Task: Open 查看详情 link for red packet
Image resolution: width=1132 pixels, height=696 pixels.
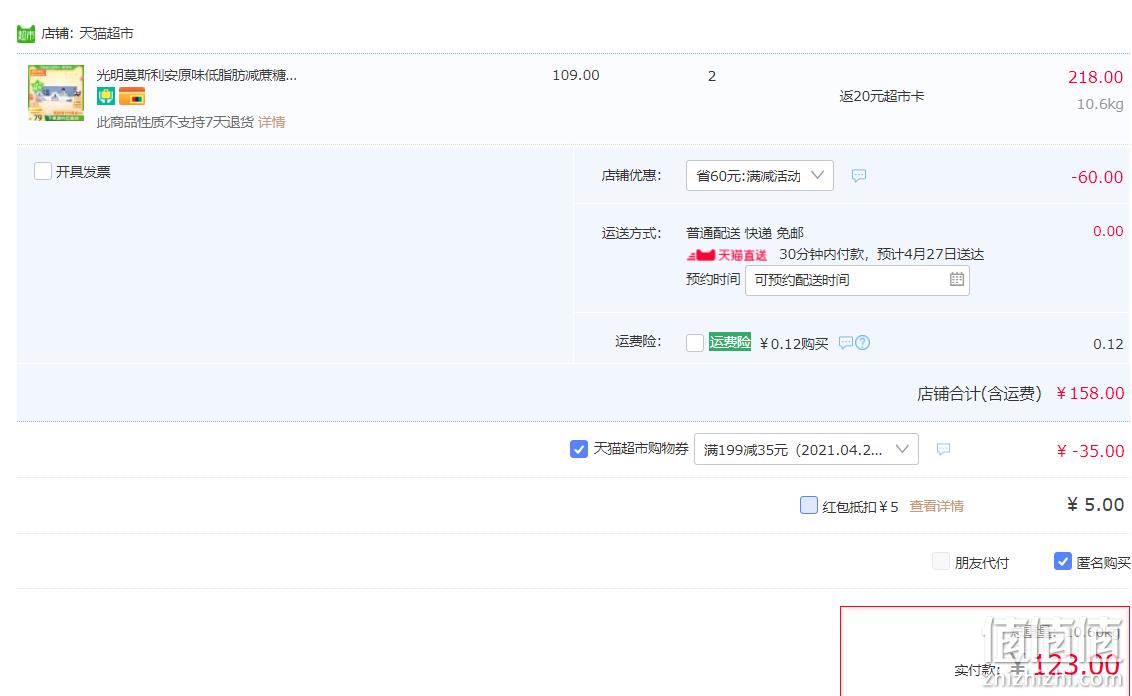Action: point(936,506)
